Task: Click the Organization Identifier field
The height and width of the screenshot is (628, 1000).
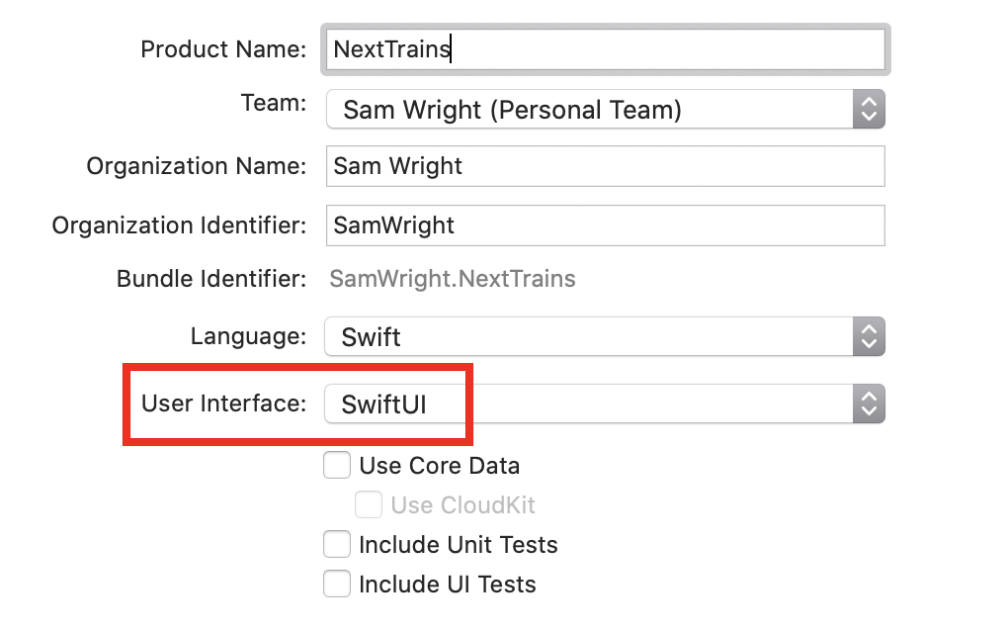Action: click(605, 225)
